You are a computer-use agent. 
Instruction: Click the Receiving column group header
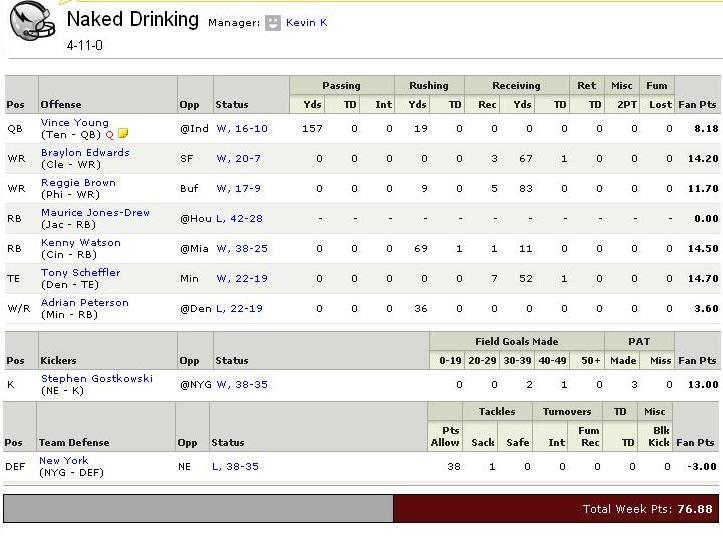516,85
